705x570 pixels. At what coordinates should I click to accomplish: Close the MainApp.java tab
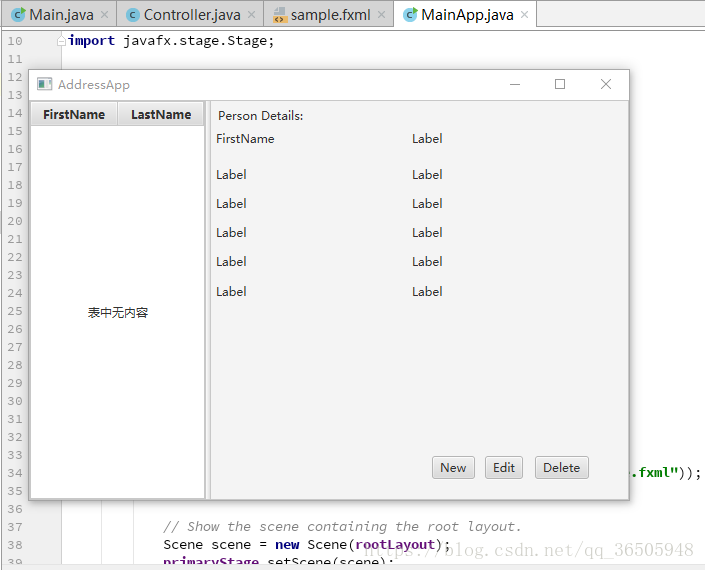[524, 15]
